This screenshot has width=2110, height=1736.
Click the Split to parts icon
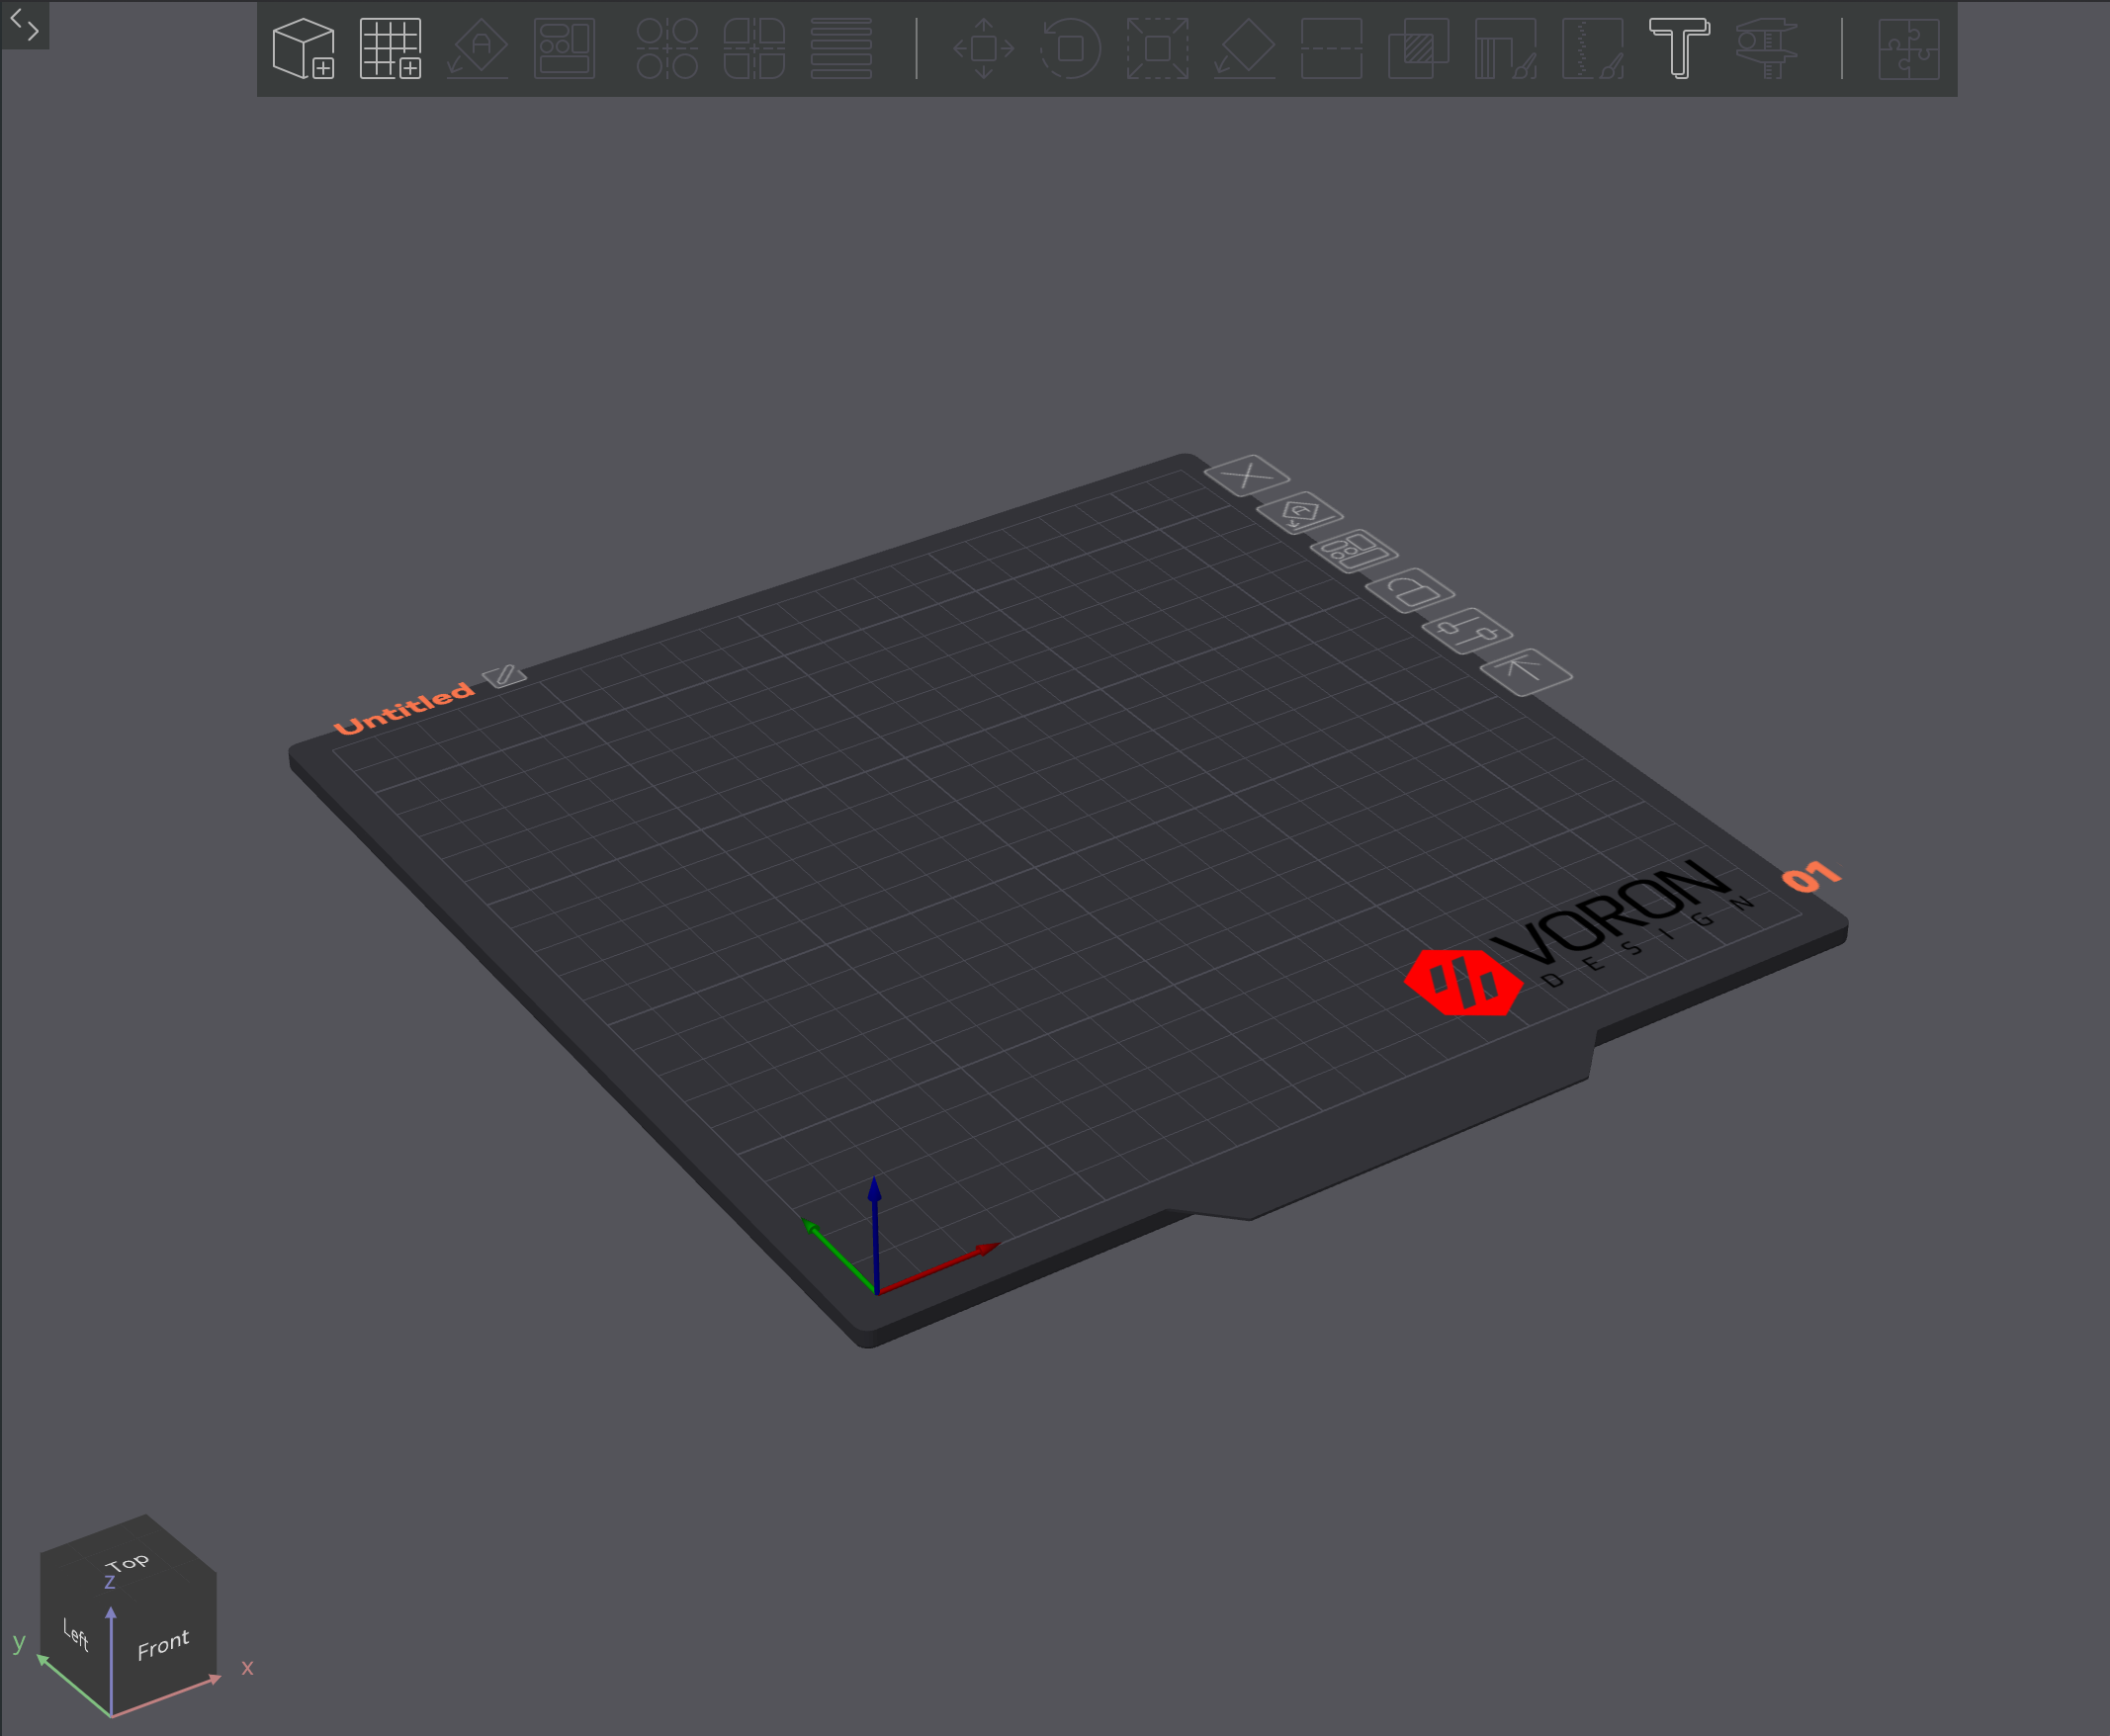click(x=754, y=48)
